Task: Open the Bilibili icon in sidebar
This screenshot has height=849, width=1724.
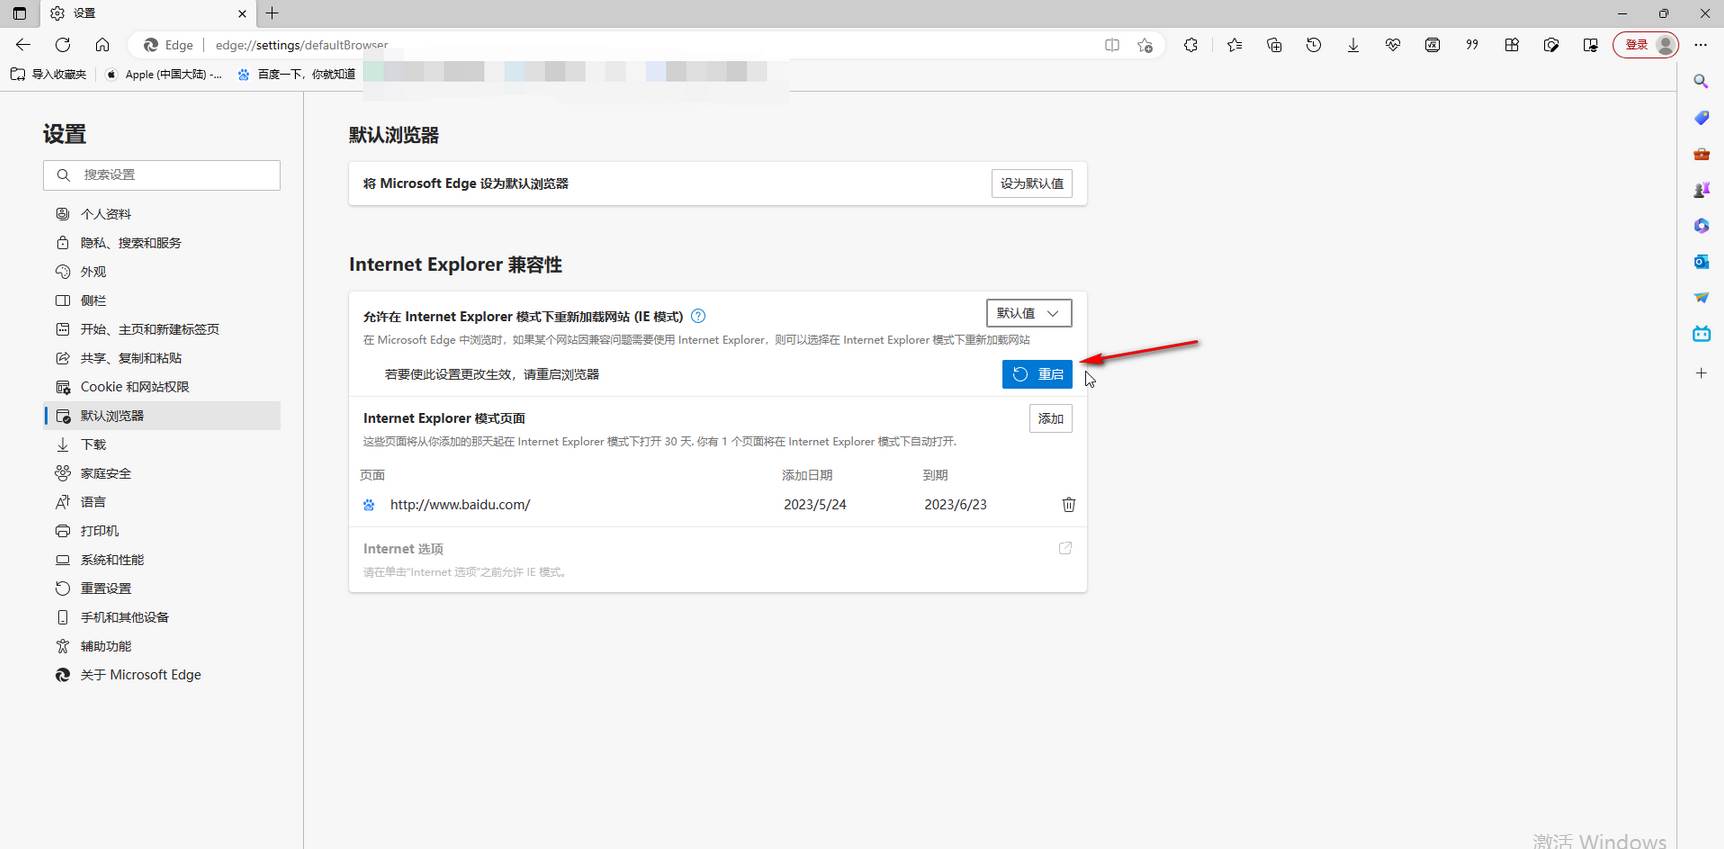Action: pyautogui.click(x=1701, y=334)
